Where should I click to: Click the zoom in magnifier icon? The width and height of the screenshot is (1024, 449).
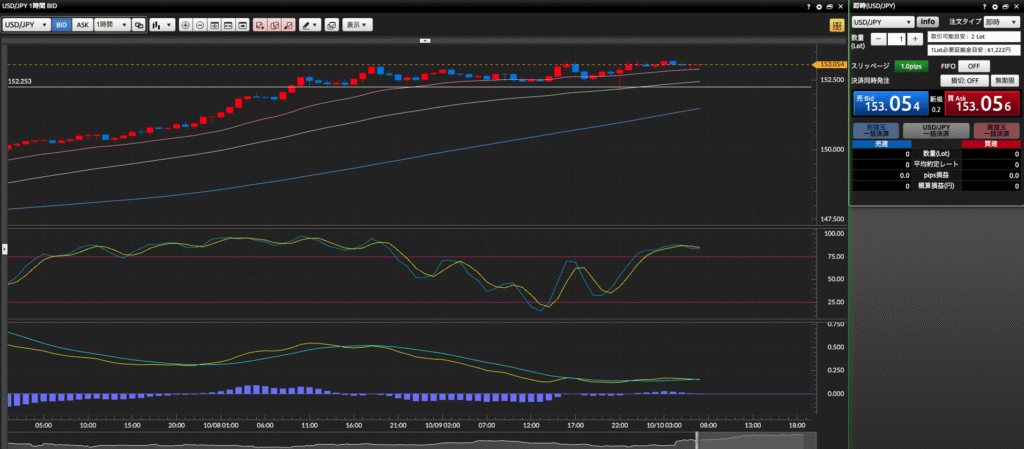click(x=185, y=24)
